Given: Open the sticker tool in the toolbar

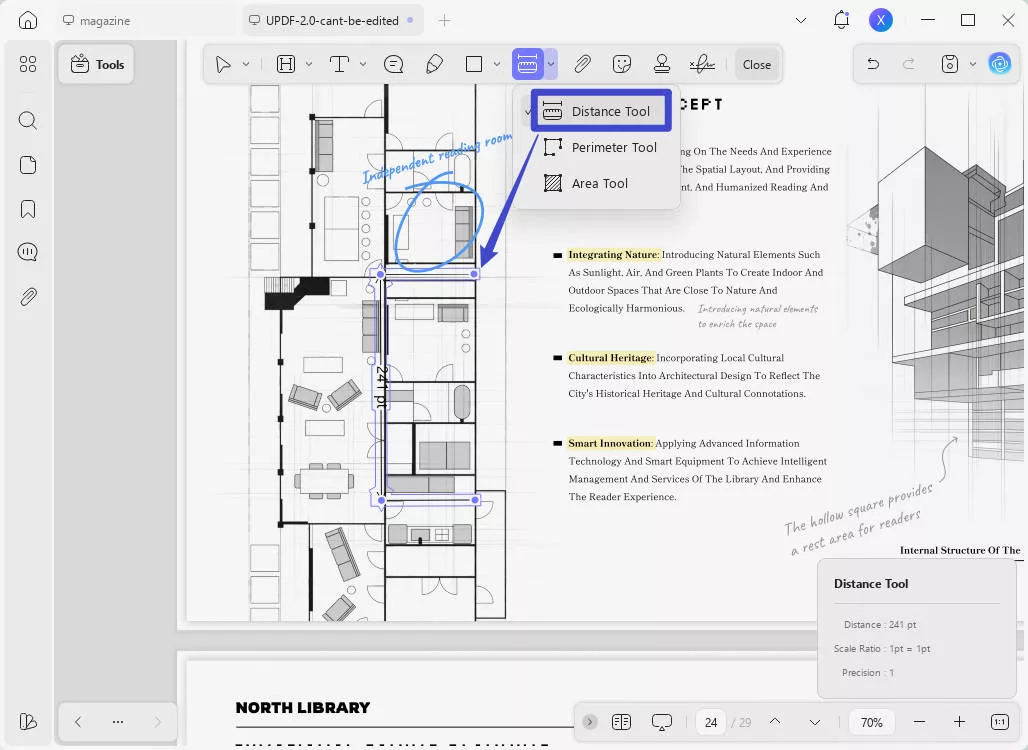Looking at the screenshot, I should coord(622,63).
